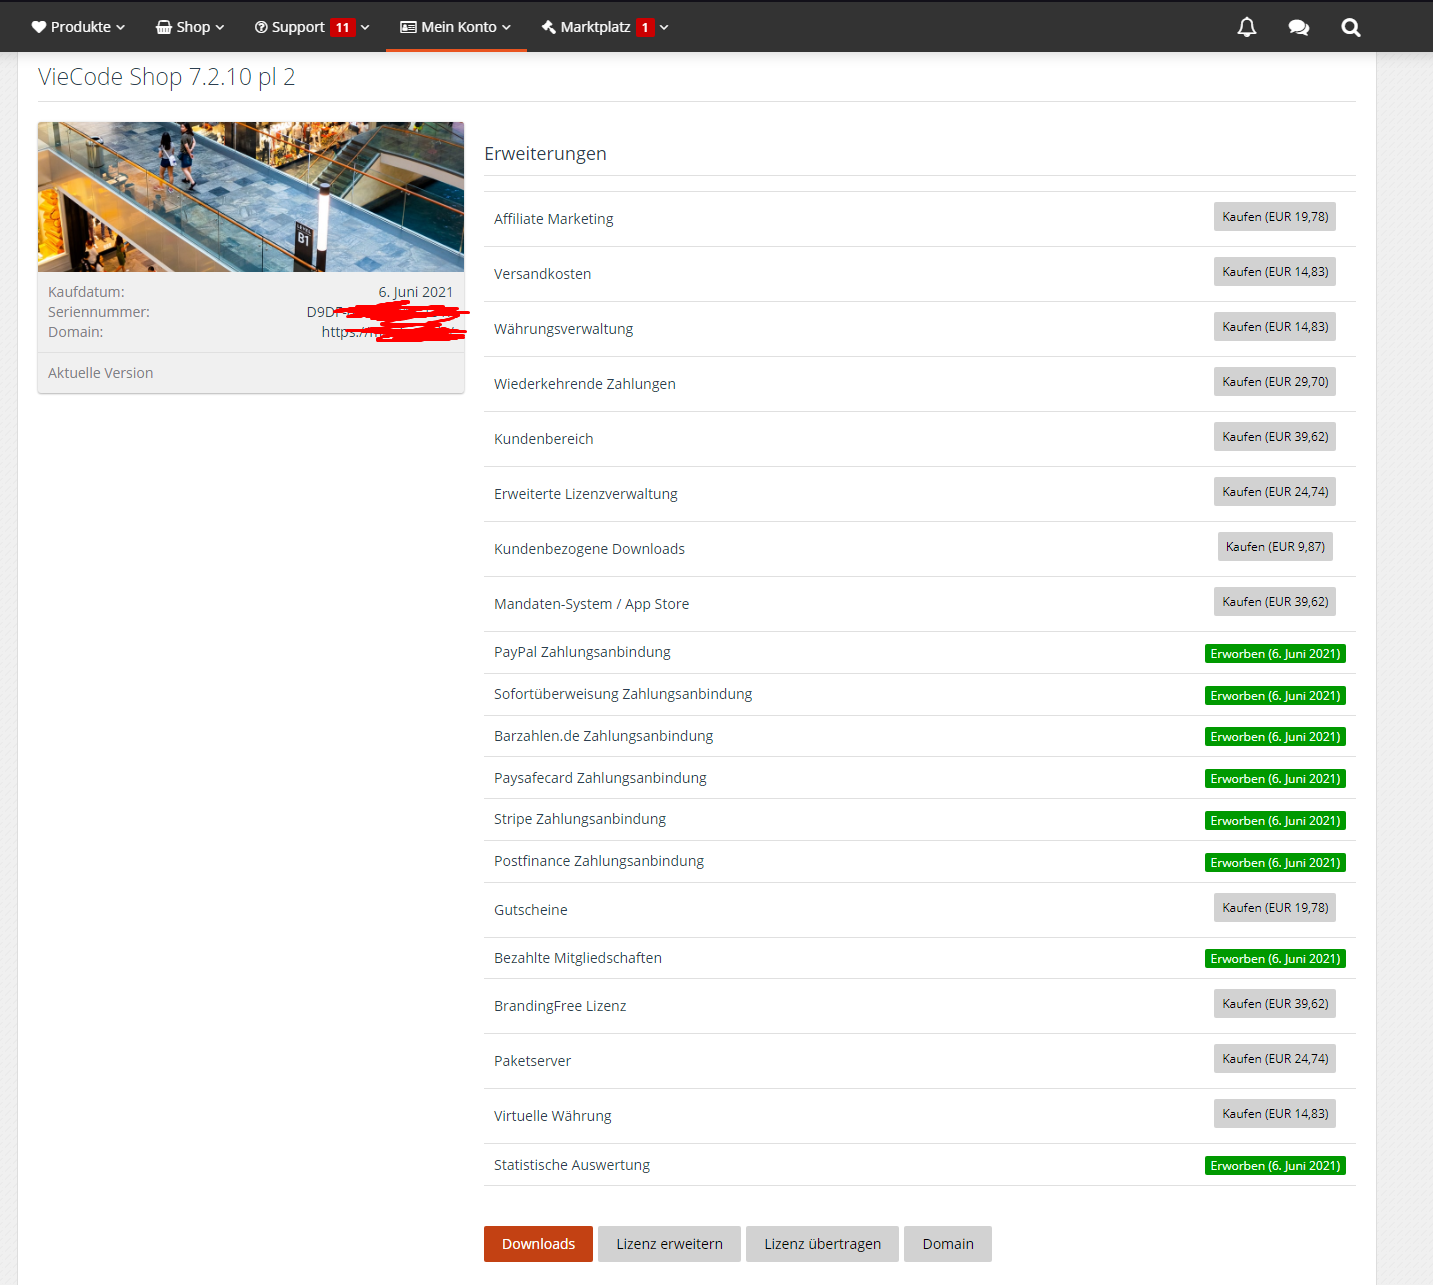This screenshot has width=1433, height=1285.
Task: Buy the BrandingFree Lizenz extension
Action: [x=1275, y=1004]
